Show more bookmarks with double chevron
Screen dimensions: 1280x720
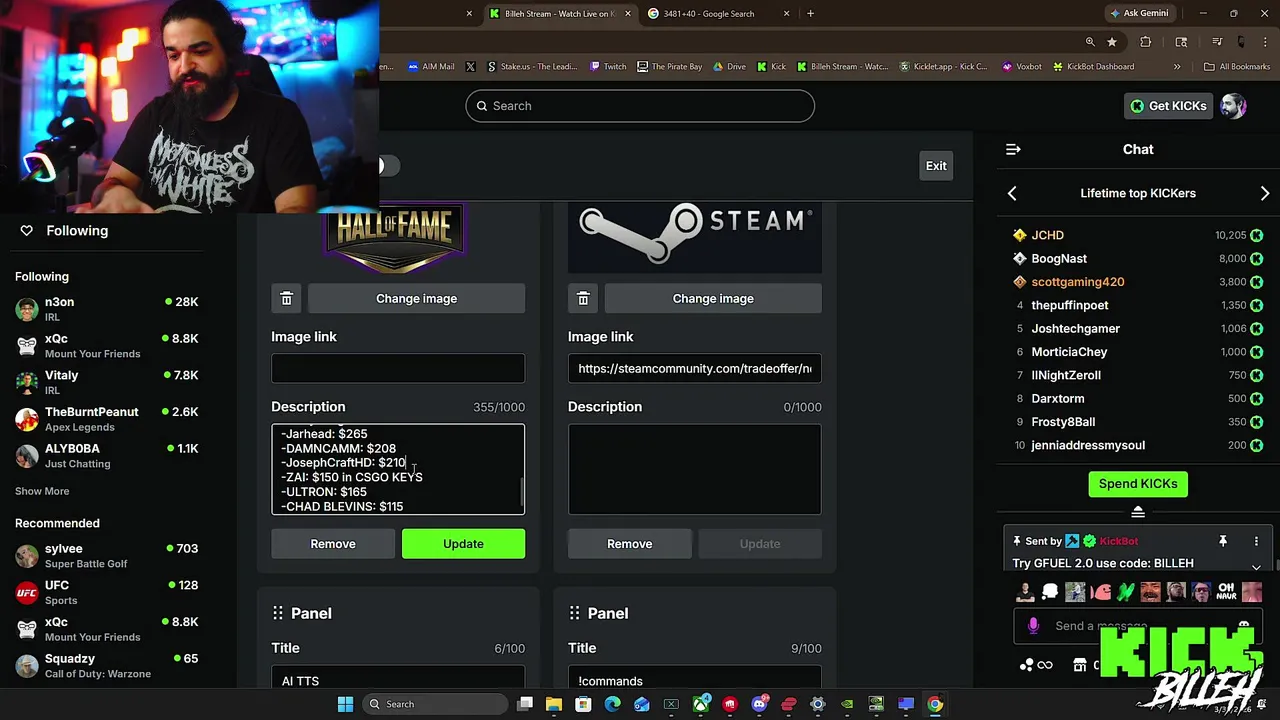pyautogui.click(x=1177, y=67)
